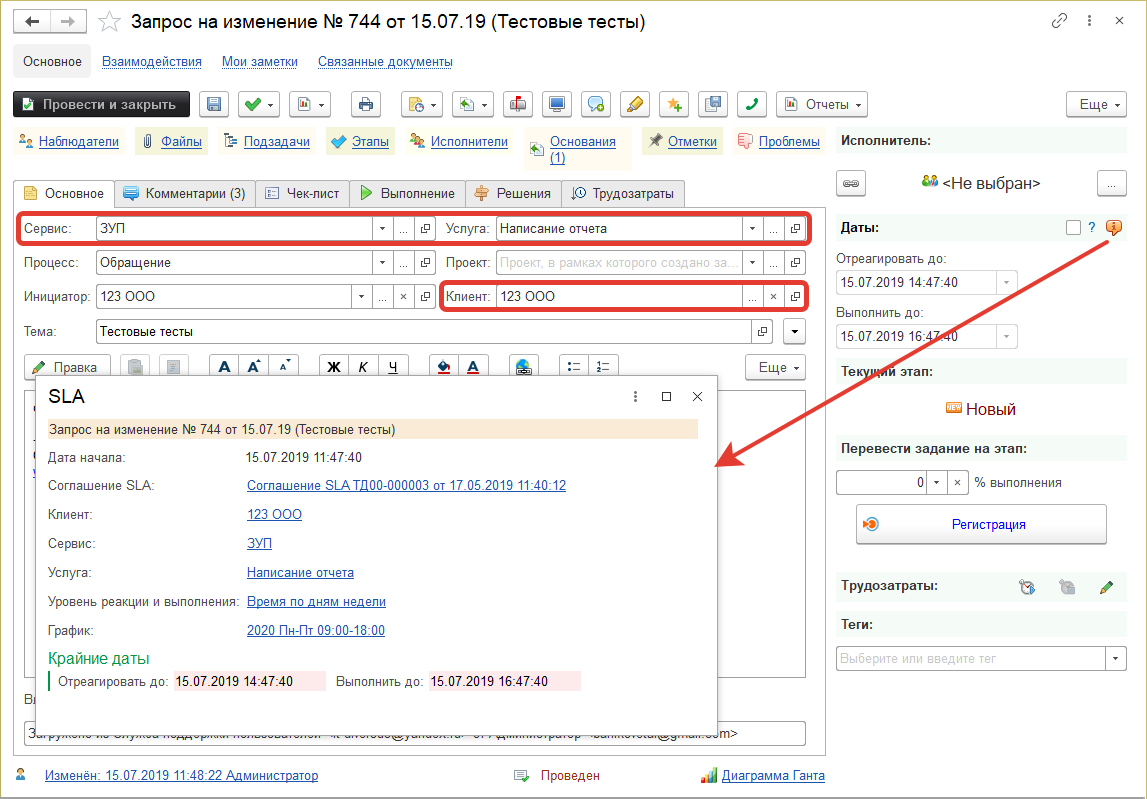Click the save (floppy disk) toolbar icon
This screenshot has width=1147, height=799.
click(x=215, y=104)
